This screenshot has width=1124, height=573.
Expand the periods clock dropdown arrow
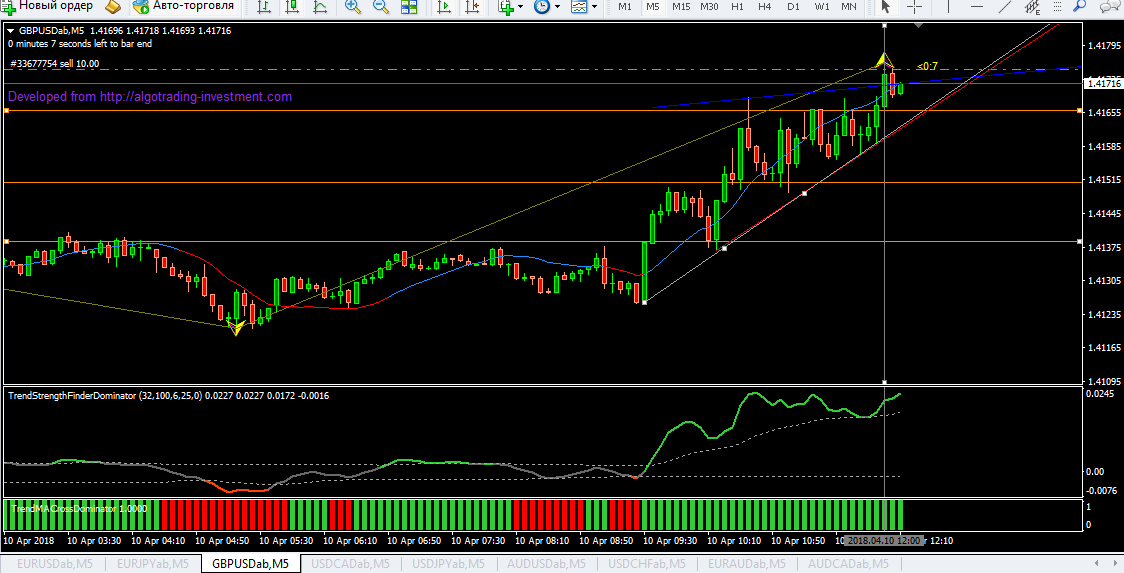click(x=557, y=7)
